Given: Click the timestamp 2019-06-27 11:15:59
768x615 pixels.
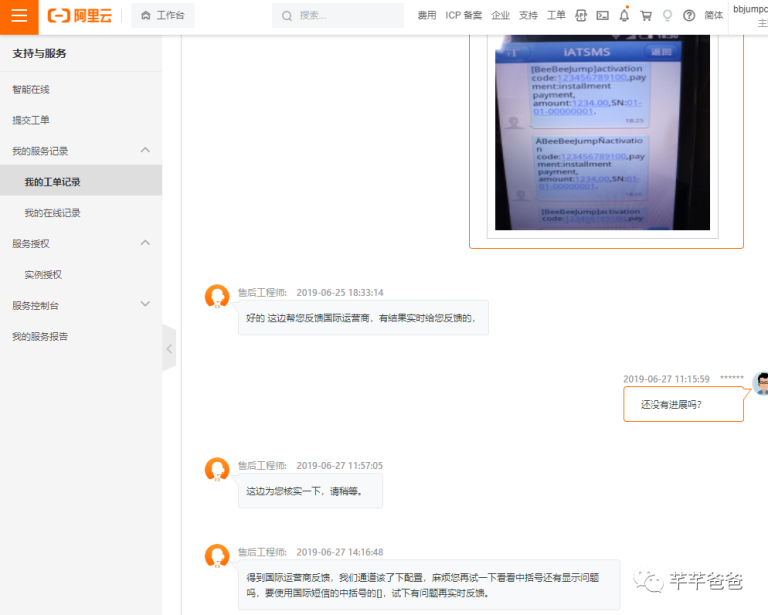Looking at the screenshot, I should point(666,379).
